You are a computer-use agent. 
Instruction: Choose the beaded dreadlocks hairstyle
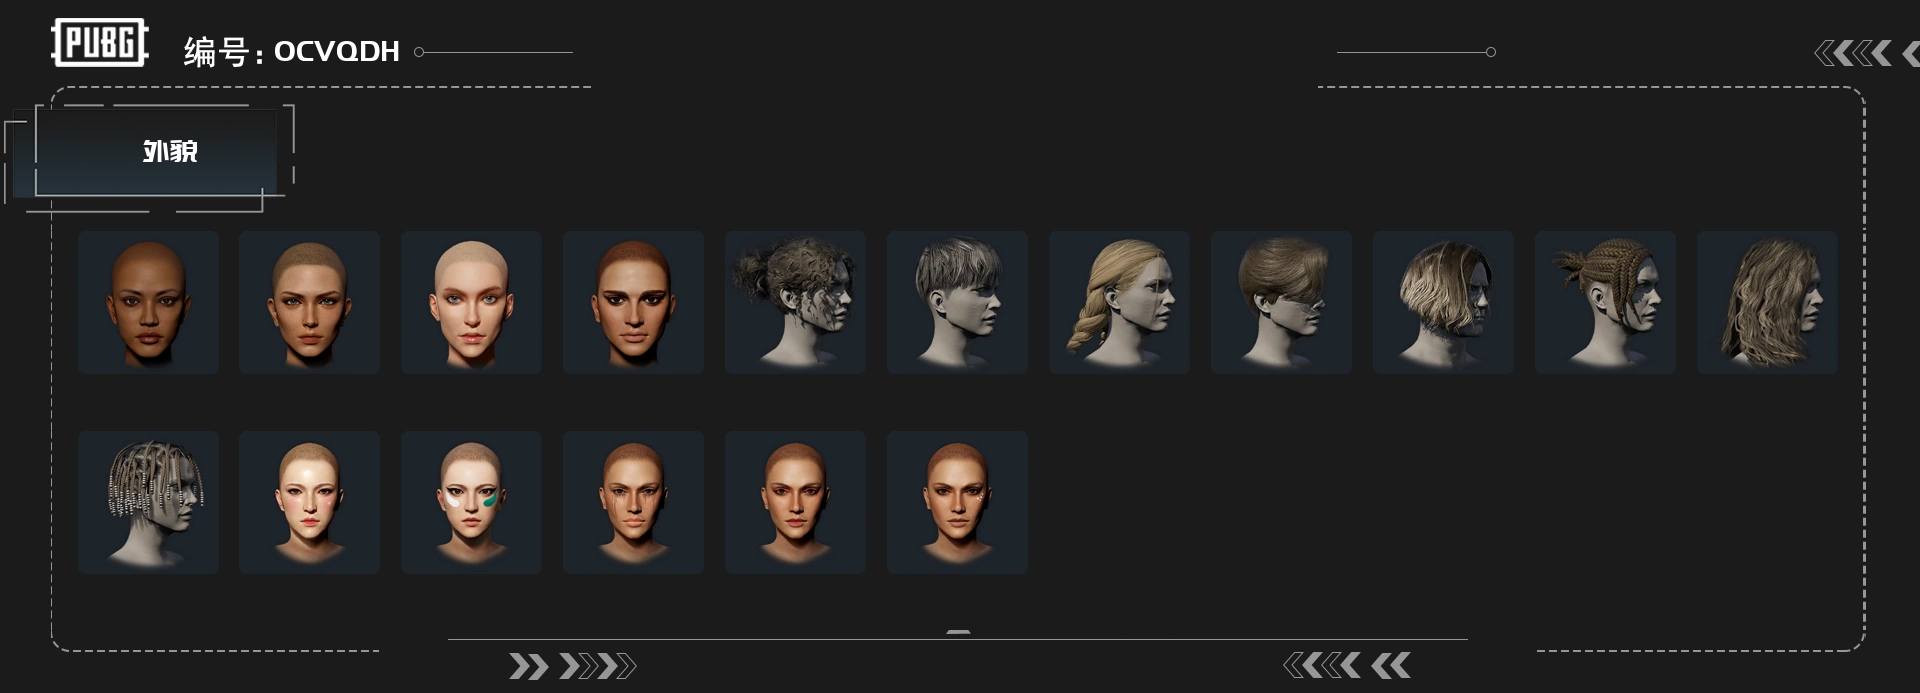(x=148, y=502)
